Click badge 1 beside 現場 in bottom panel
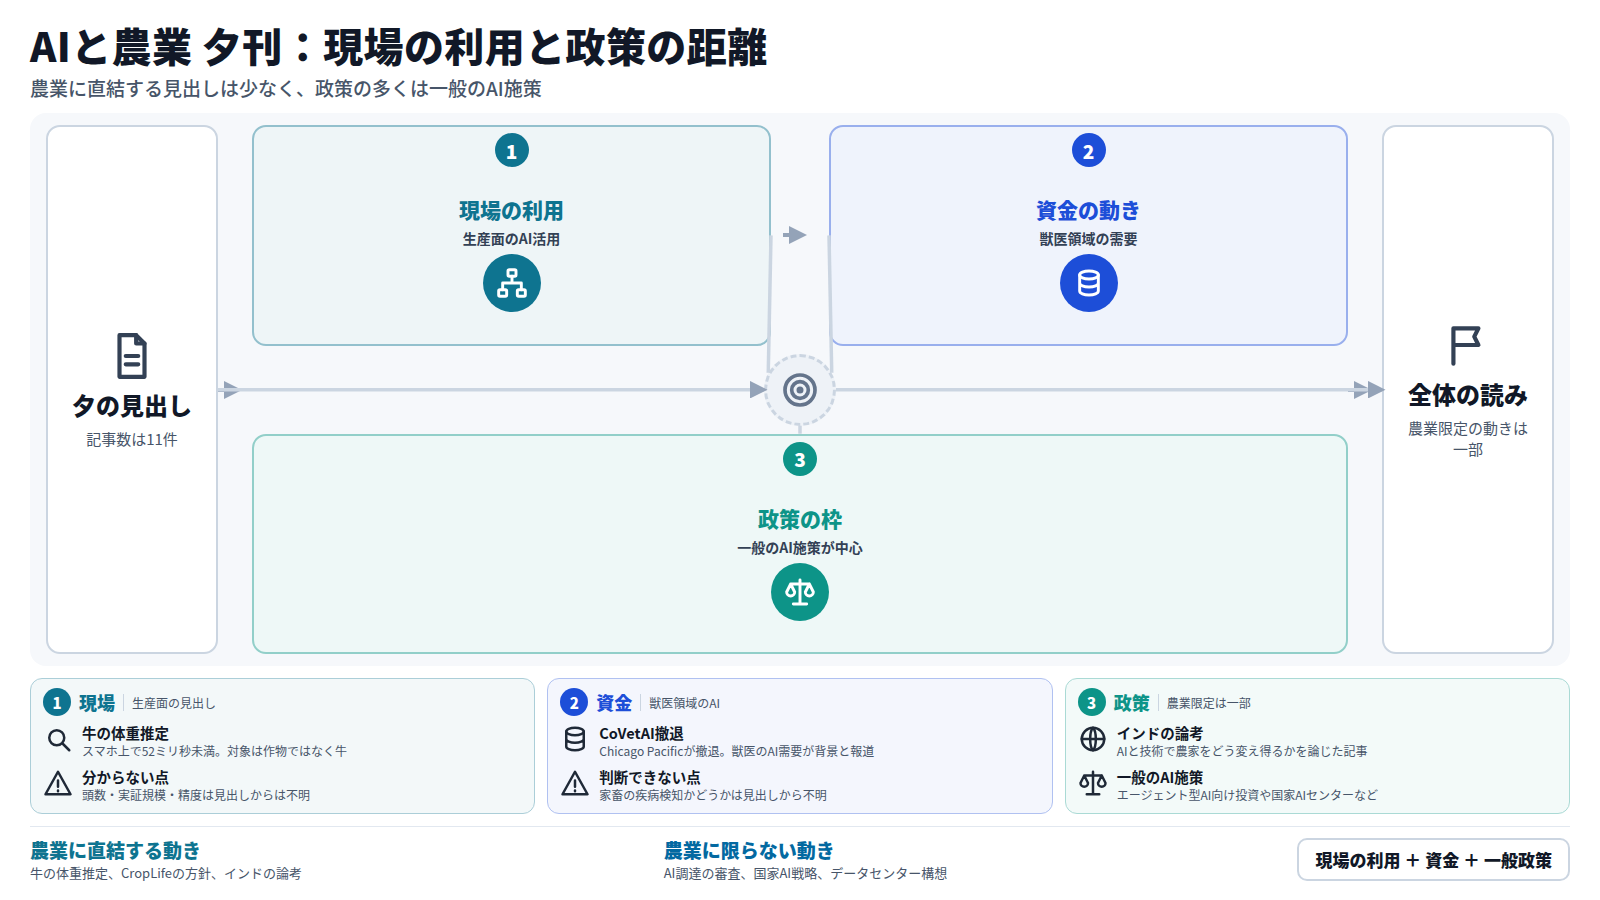1600x900 pixels. 57,703
